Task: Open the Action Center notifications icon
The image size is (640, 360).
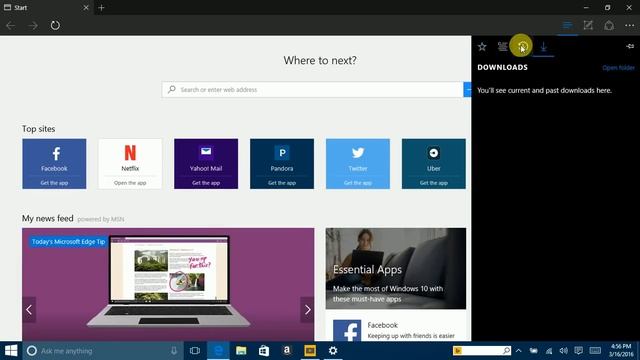Action: (x=578, y=351)
